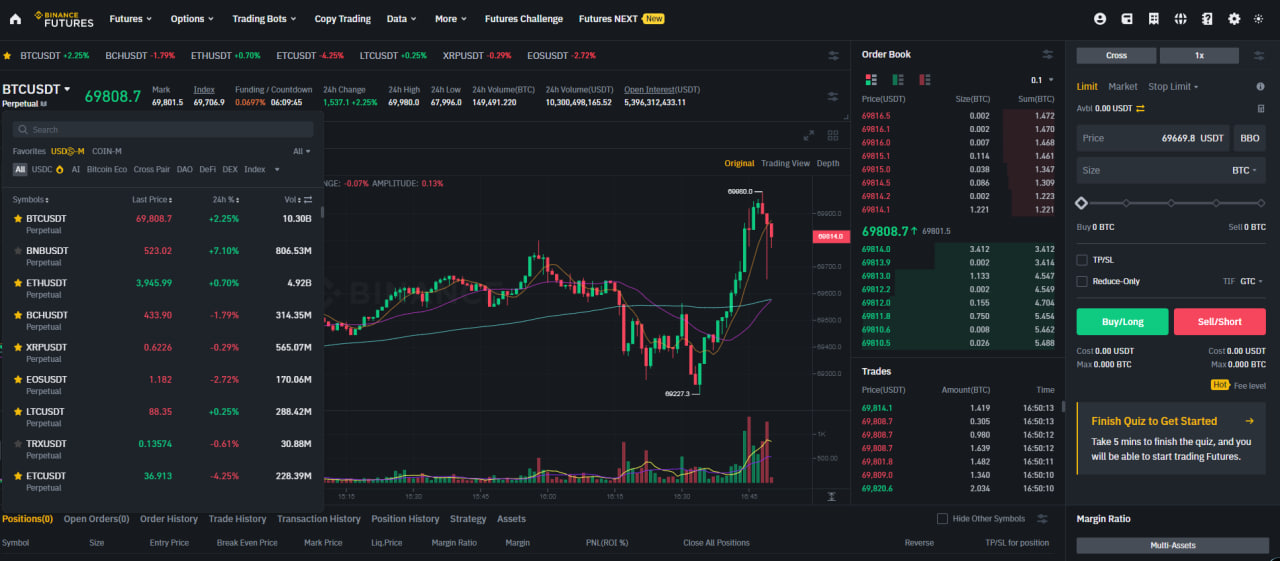Switch volume display with swap arrows icon
1280x561 pixels.
(x=308, y=200)
